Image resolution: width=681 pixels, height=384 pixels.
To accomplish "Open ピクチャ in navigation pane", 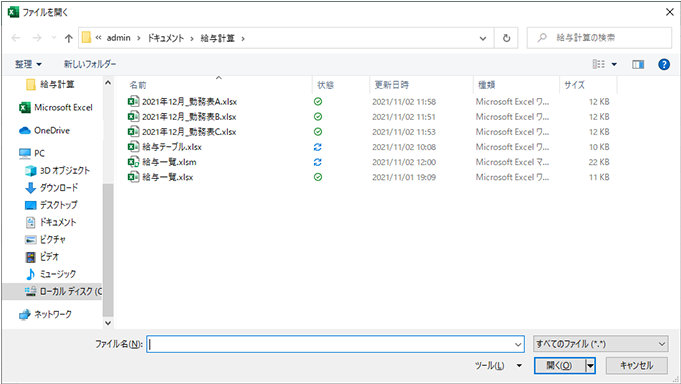I will pyautogui.click(x=46, y=239).
